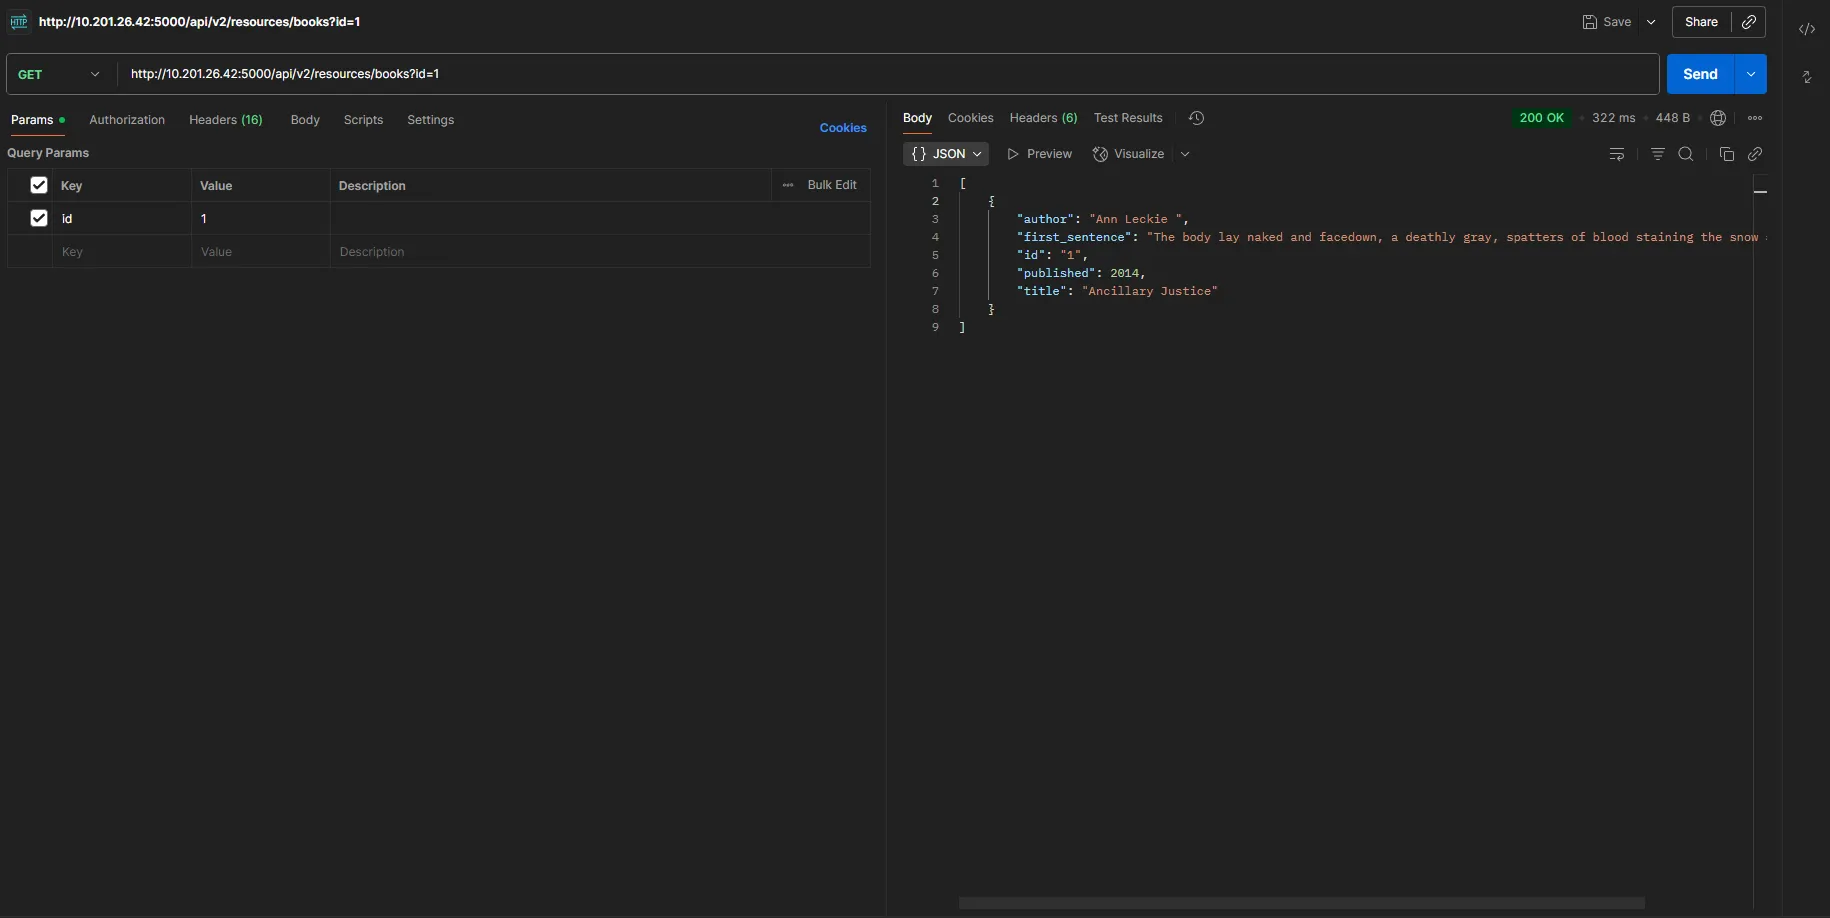Open the response search icon

[x=1688, y=154]
